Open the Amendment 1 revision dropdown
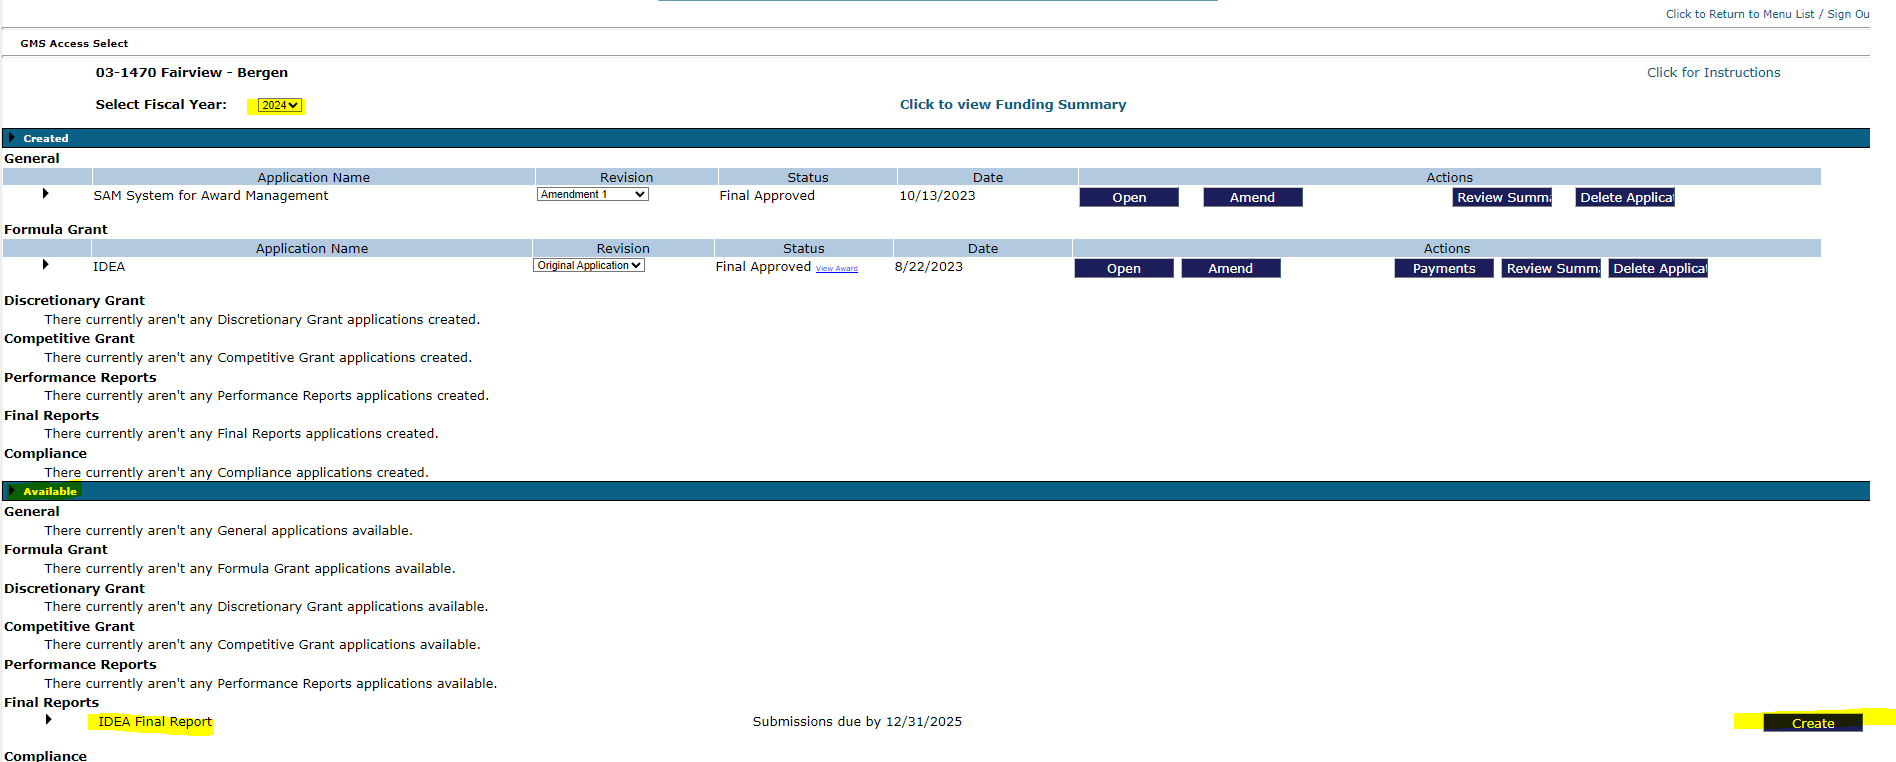1896x762 pixels. pos(593,194)
